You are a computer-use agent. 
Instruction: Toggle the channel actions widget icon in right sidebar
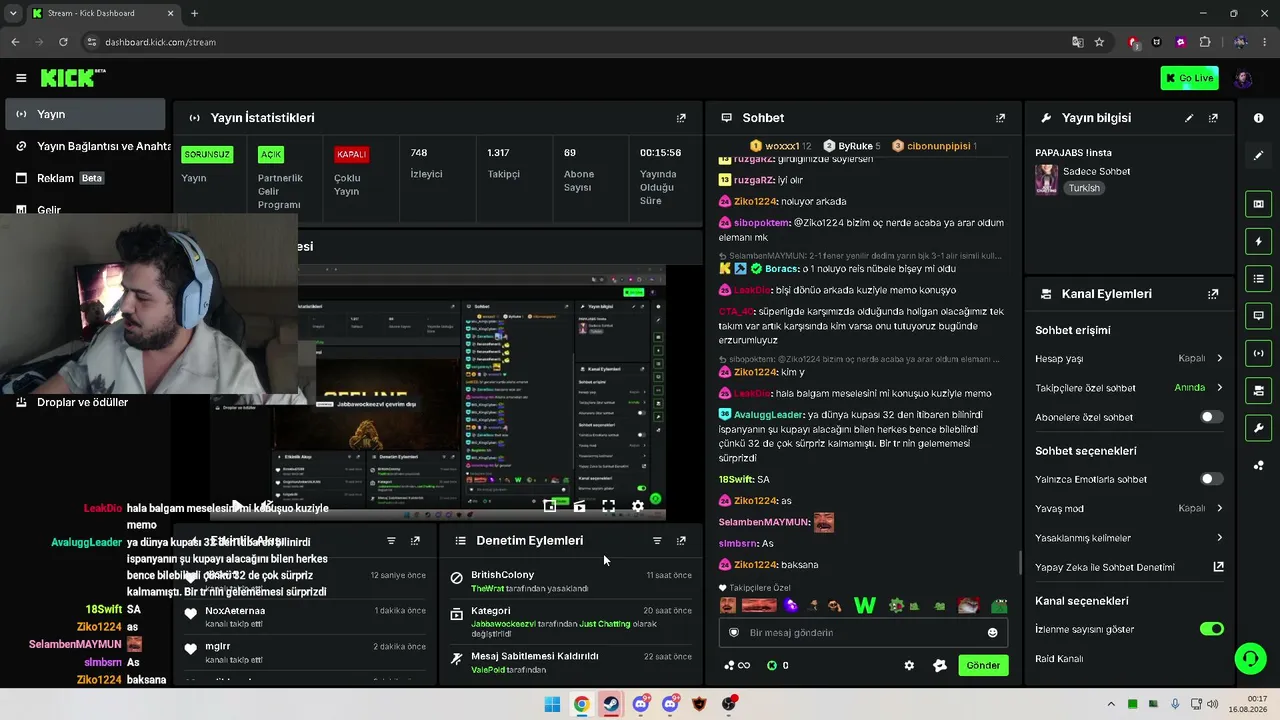pyautogui.click(x=1258, y=390)
